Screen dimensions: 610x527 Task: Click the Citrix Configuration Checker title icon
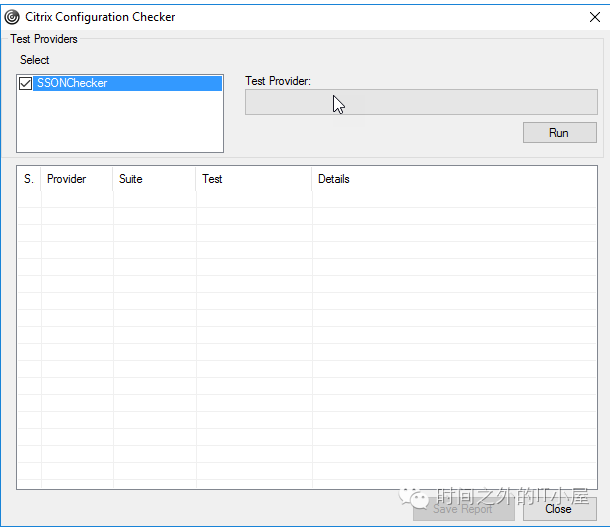pos(12,17)
